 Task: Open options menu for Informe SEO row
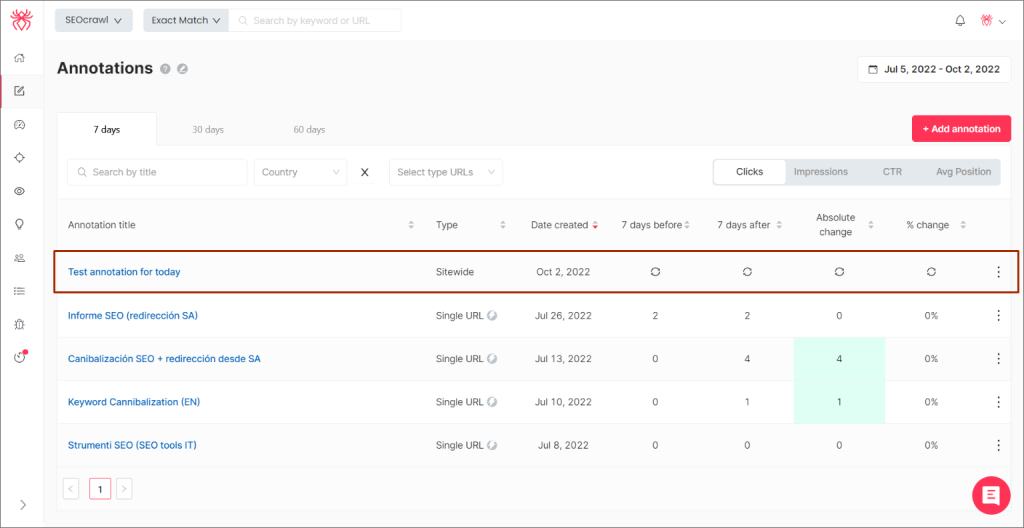[998, 316]
